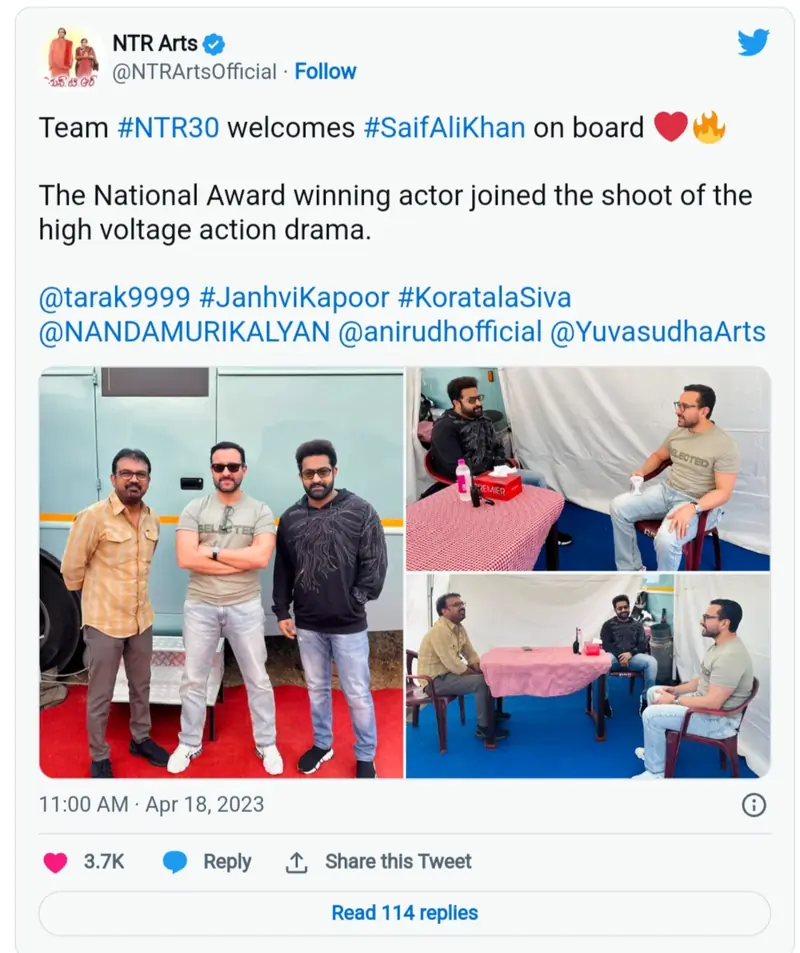This screenshot has width=800, height=953.
Task: Visit the @YuvasudhaArts mention
Action: pyautogui.click(x=658, y=332)
